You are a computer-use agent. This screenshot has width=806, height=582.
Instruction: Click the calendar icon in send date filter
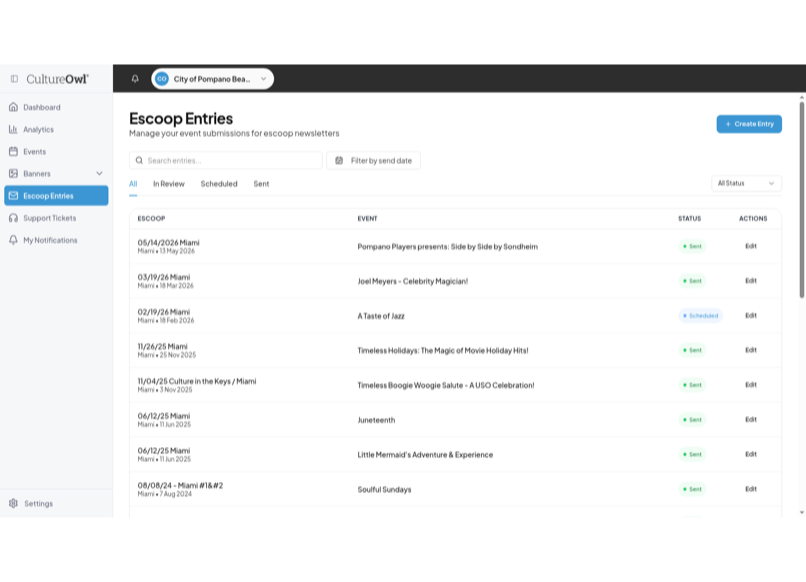(x=339, y=160)
